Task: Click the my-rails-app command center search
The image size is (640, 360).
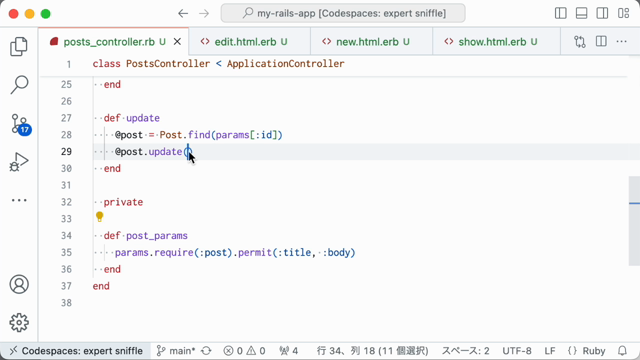Action: pos(343,13)
